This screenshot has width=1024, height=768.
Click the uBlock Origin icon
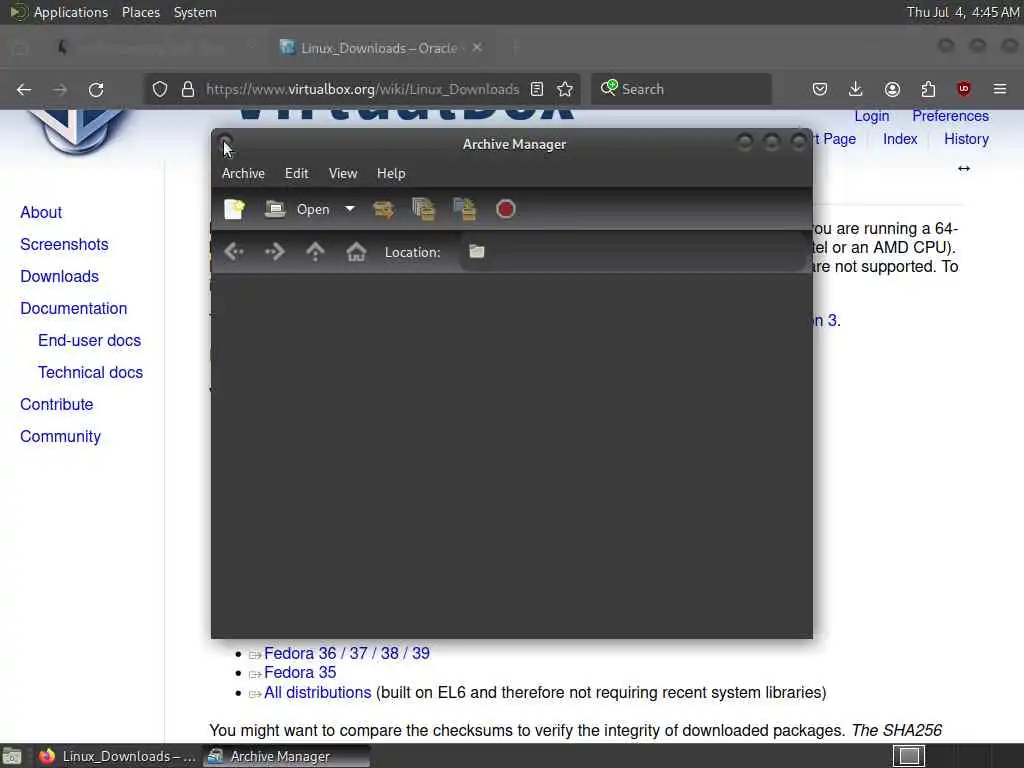(964, 89)
